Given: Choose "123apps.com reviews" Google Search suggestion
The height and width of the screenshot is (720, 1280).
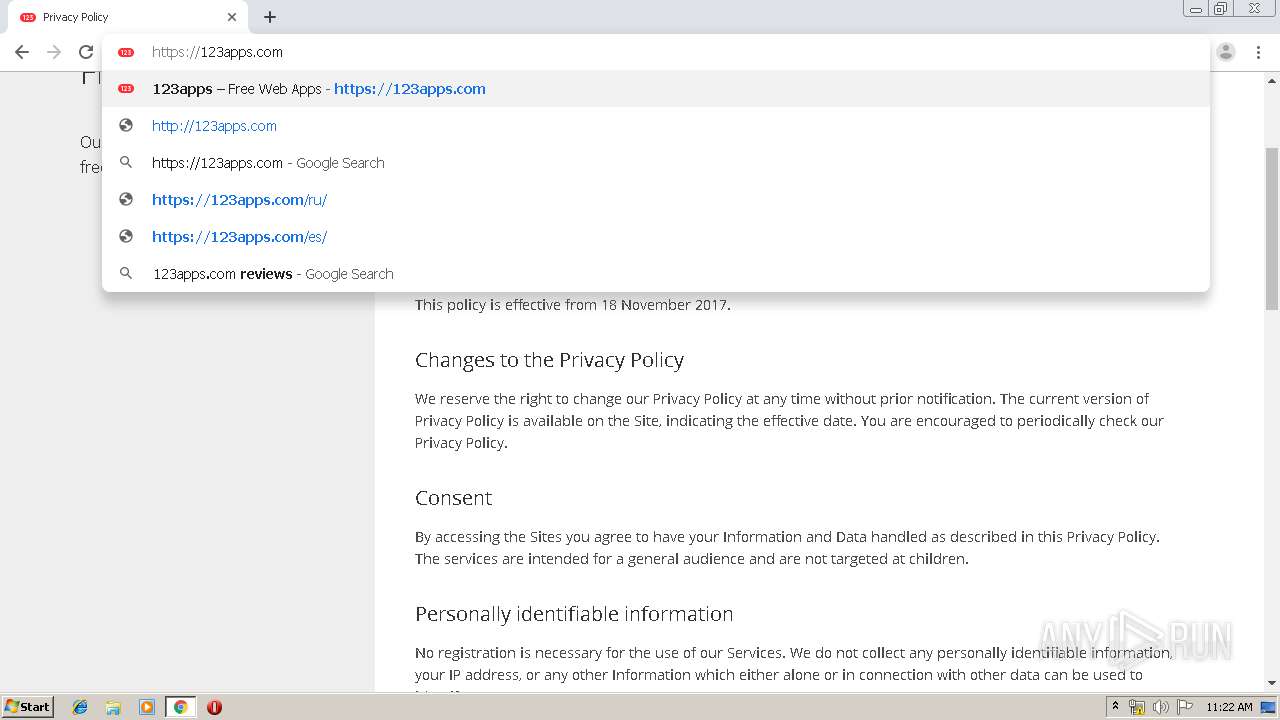Looking at the screenshot, I should click(272, 274).
